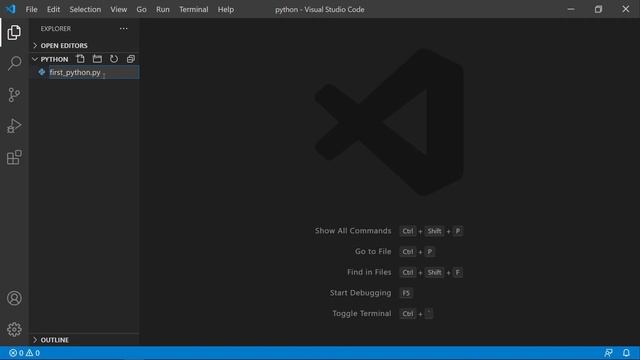Open the Help menu
The width and height of the screenshot is (640, 360).
coord(226,9)
